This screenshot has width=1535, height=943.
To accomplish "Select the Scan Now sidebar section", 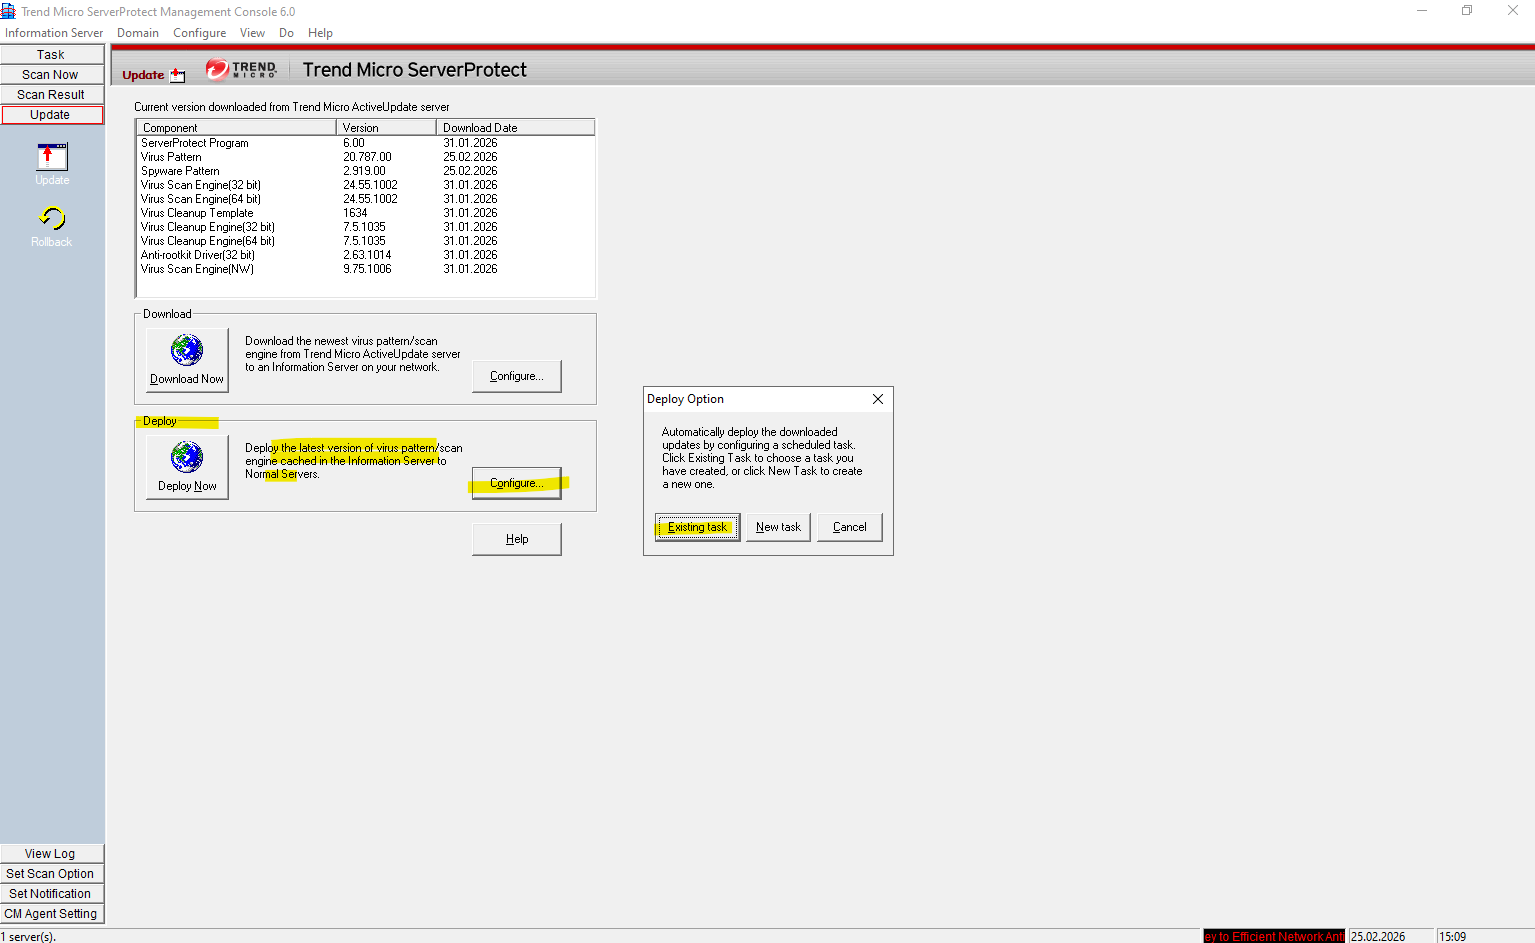I will [51, 75].
